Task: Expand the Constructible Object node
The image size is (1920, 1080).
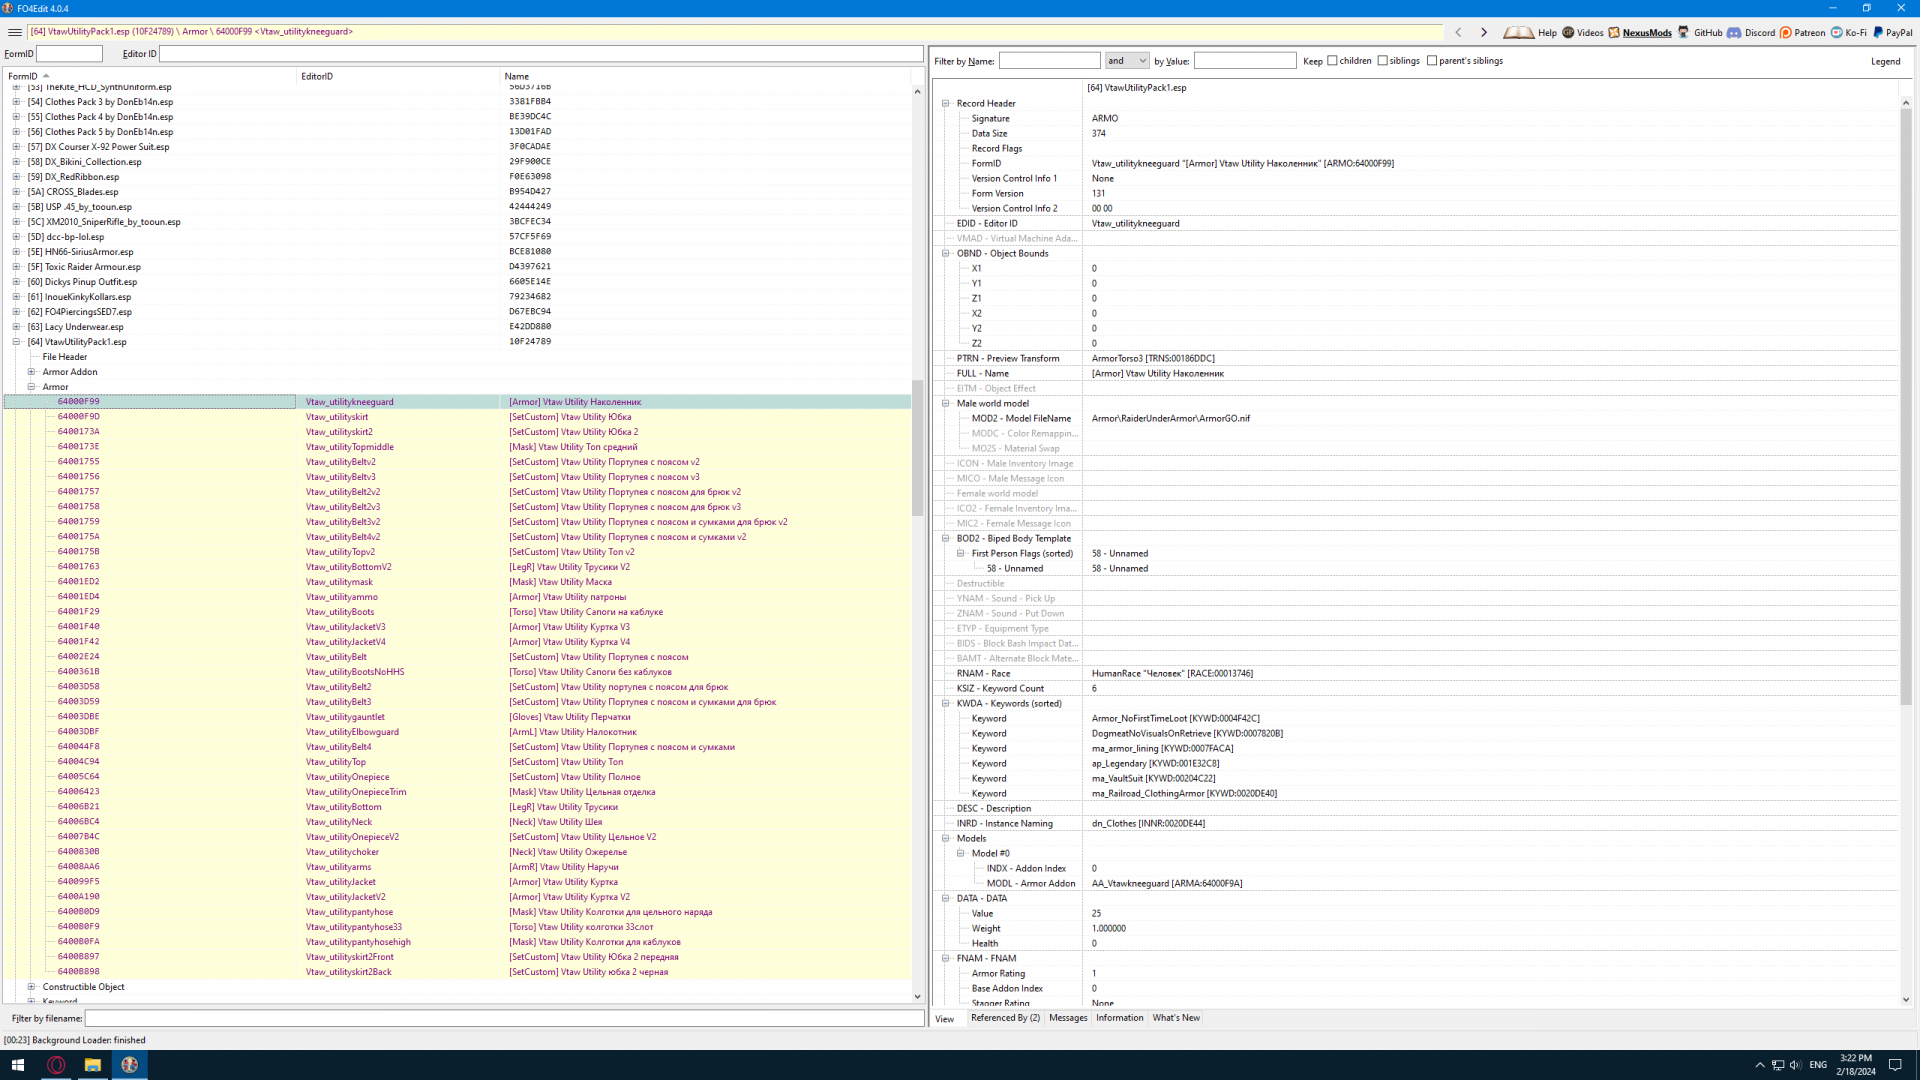Action: pos(31,987)
